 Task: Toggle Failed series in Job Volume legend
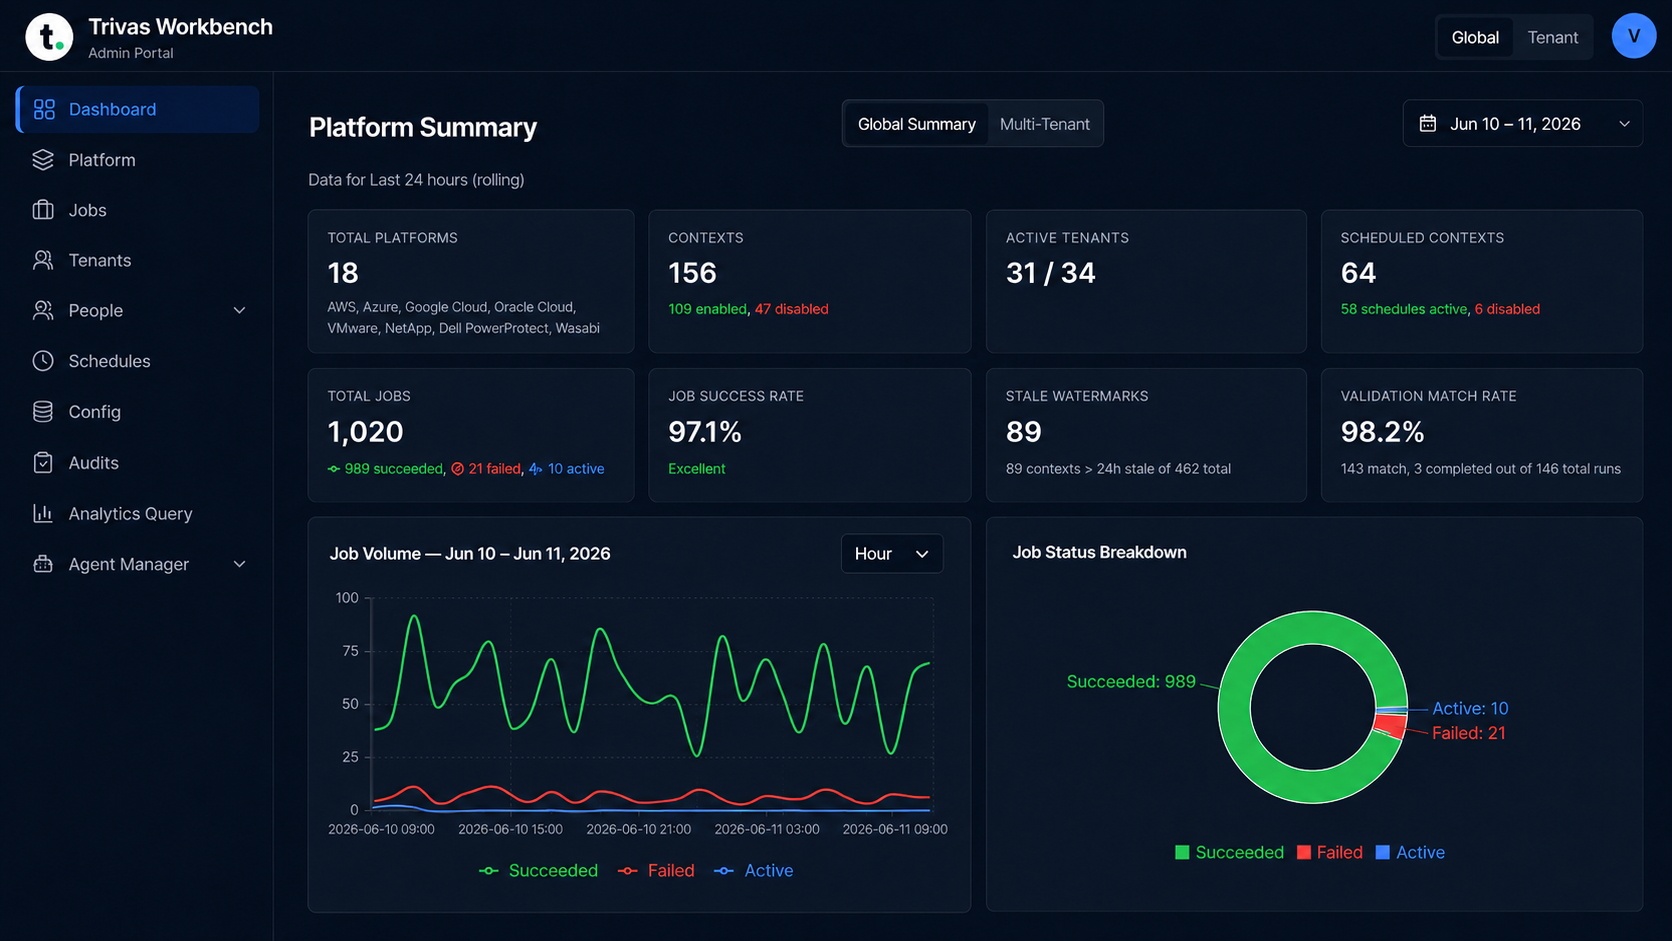(x=656, y=871)
